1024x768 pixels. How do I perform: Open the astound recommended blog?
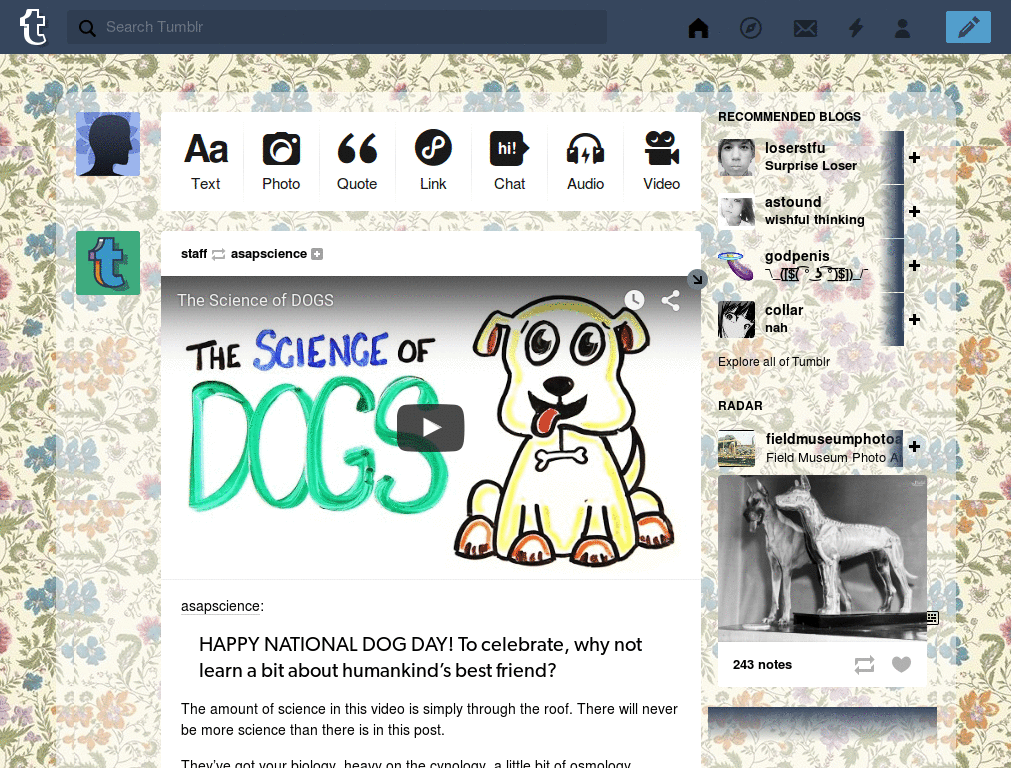click(793, 202)
